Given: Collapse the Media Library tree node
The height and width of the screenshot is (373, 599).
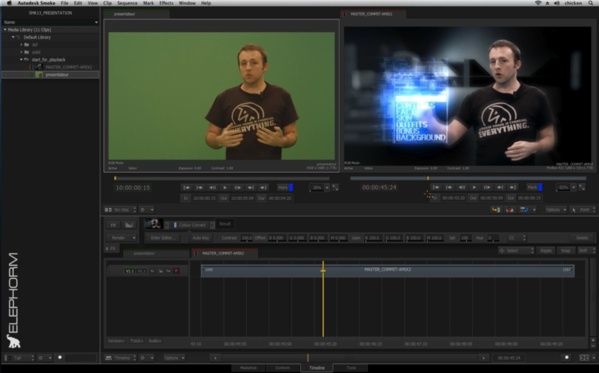Looking at the screenshot, I should [x=5, y=29].
